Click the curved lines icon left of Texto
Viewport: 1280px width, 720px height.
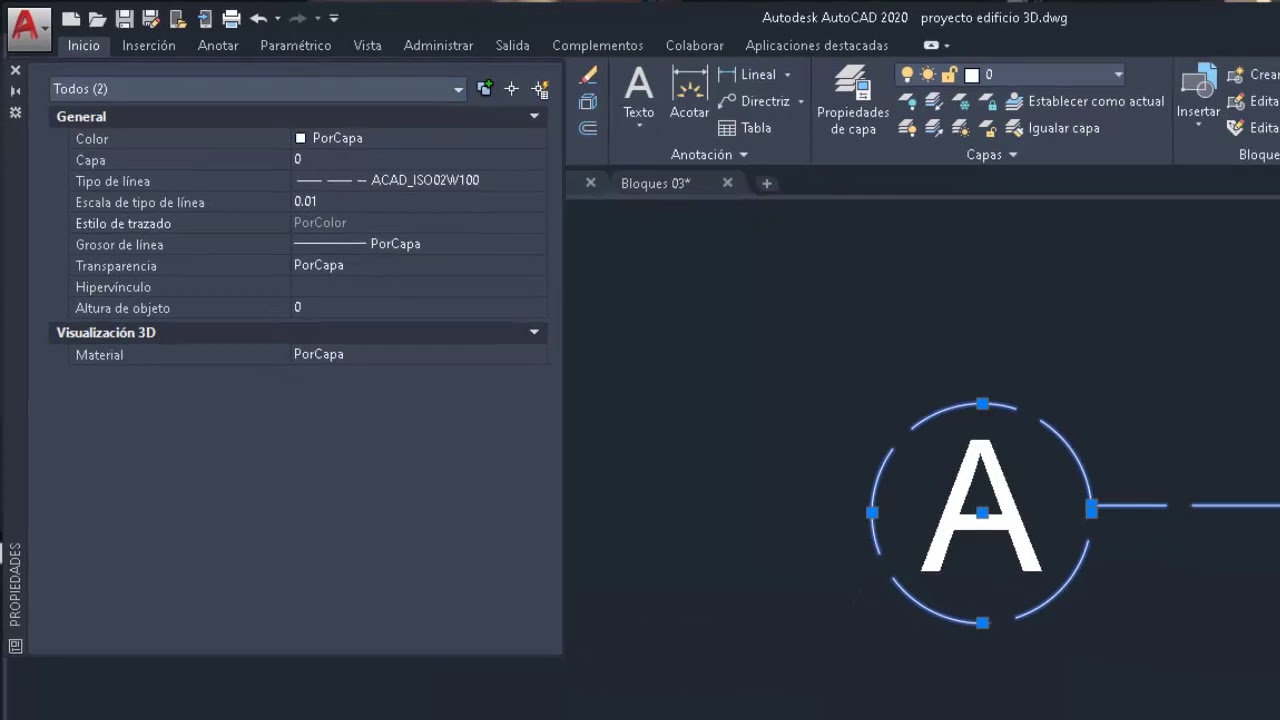tap(588, 128)
